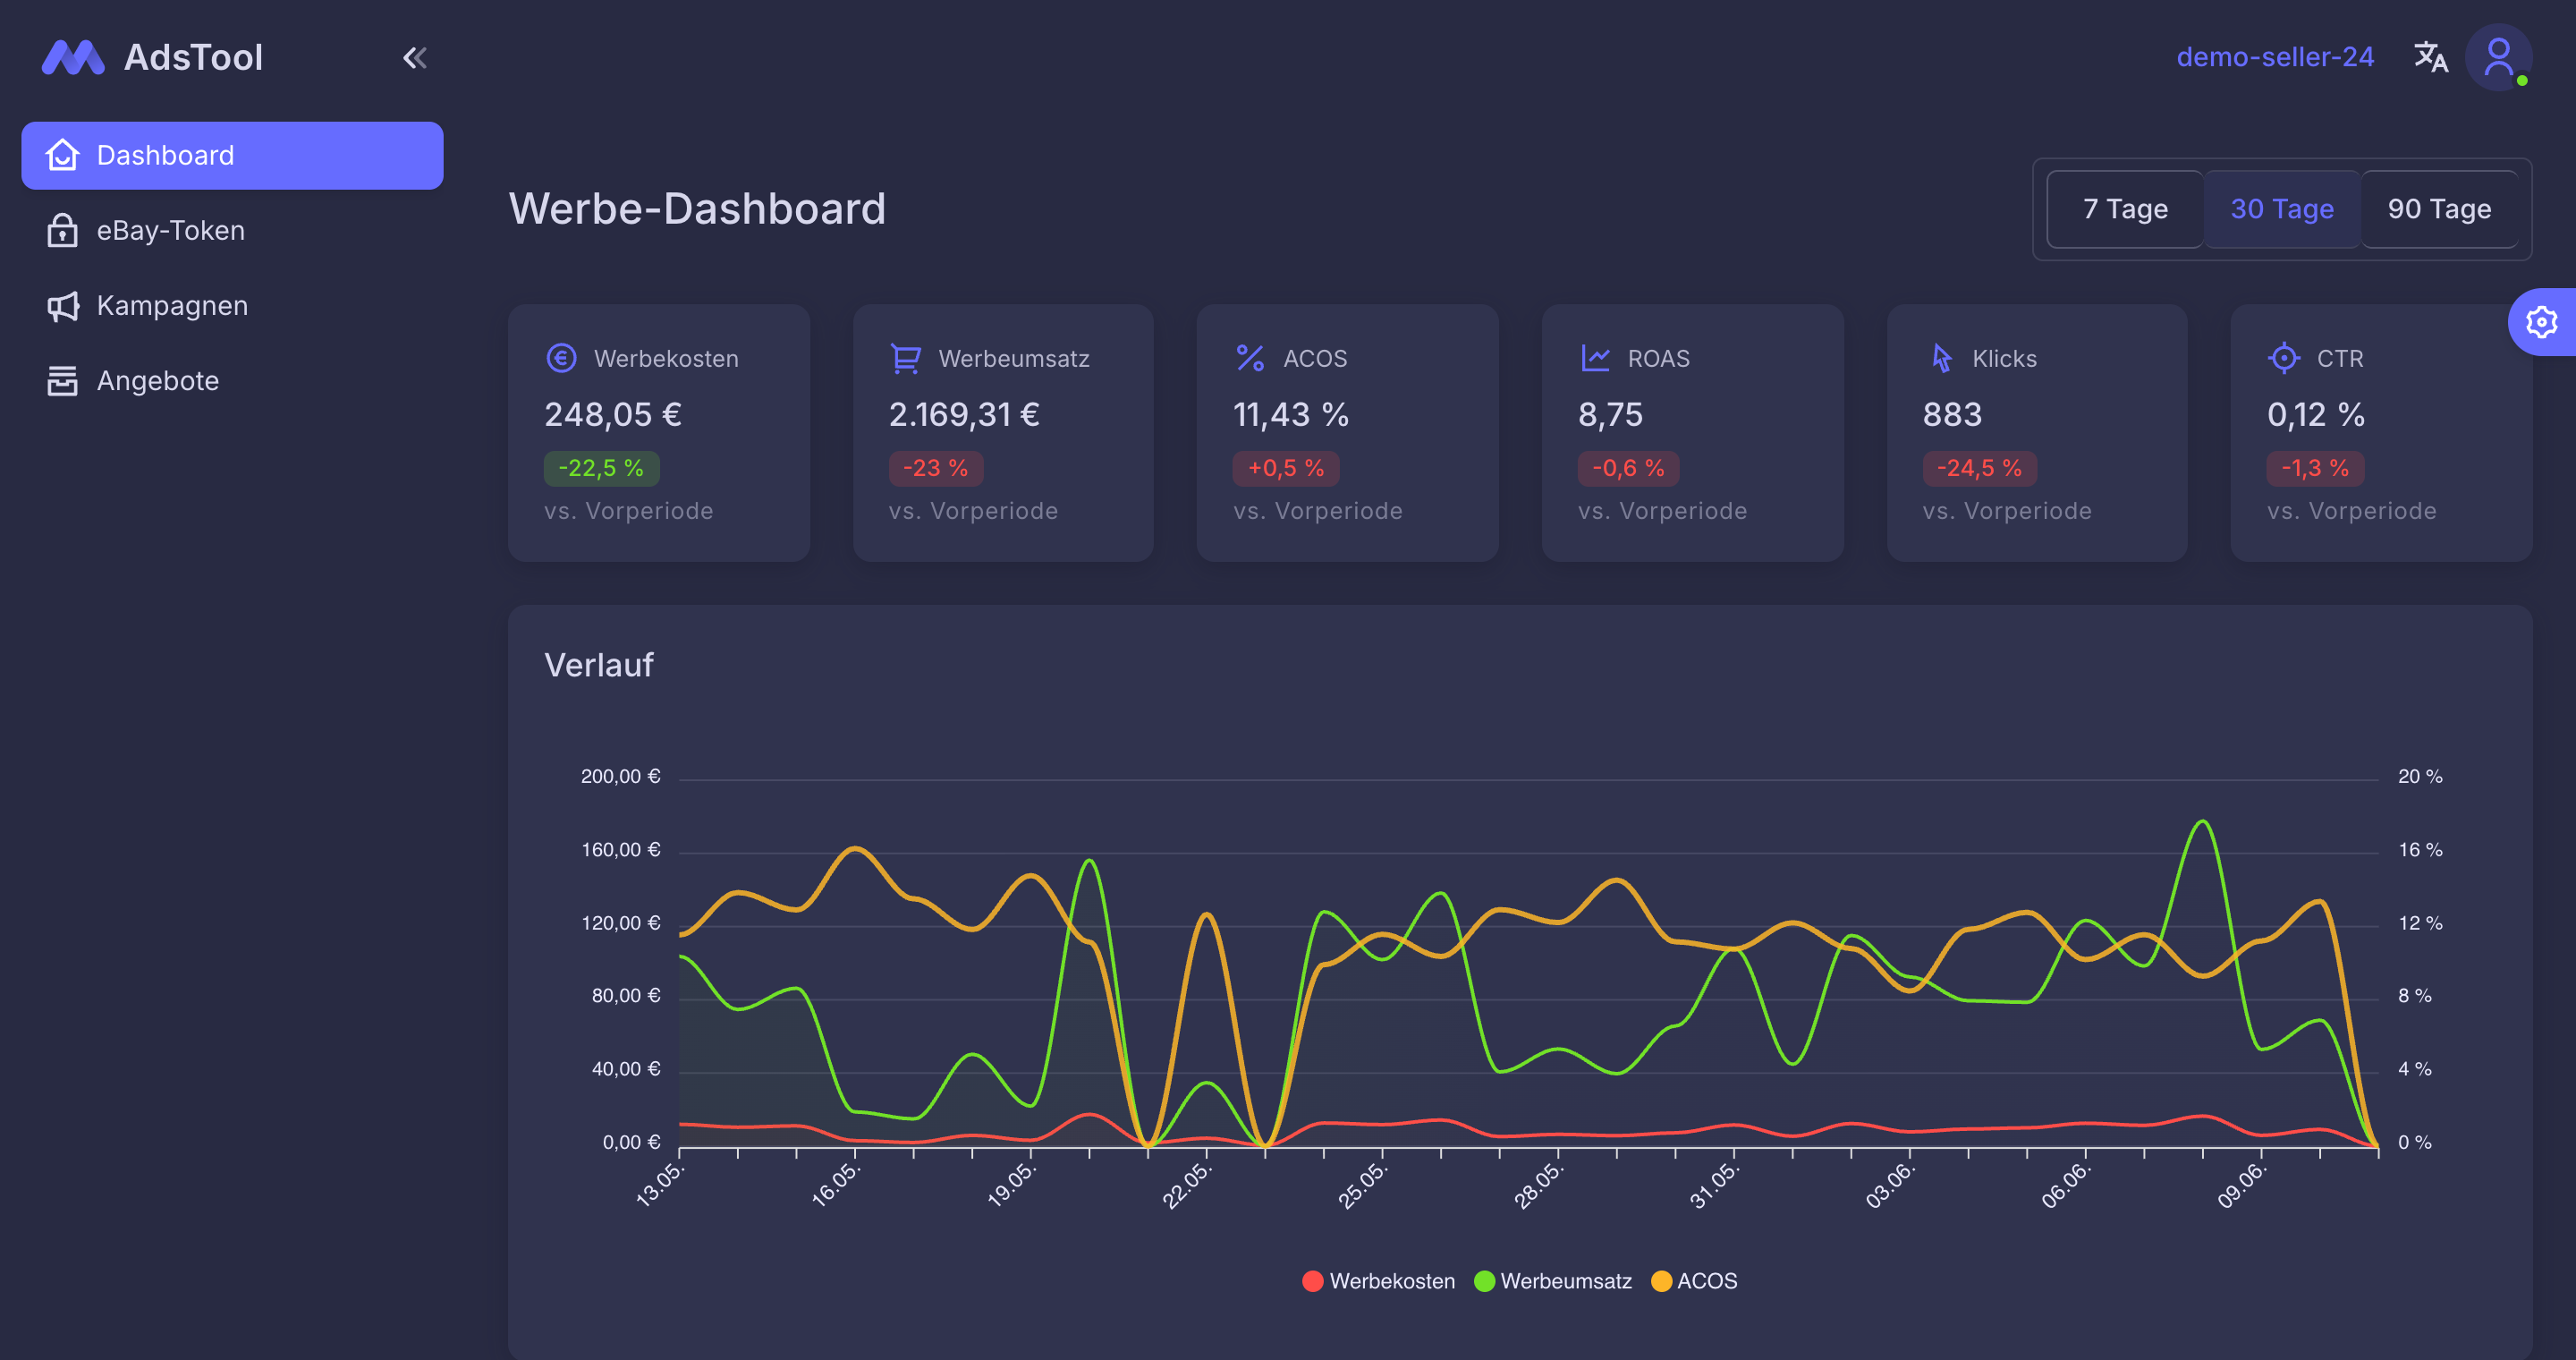The width and height of the screenshot is (2576, 1360).
Task: Toggle ACOS orange legend entry
Action: [1695, 1281]
